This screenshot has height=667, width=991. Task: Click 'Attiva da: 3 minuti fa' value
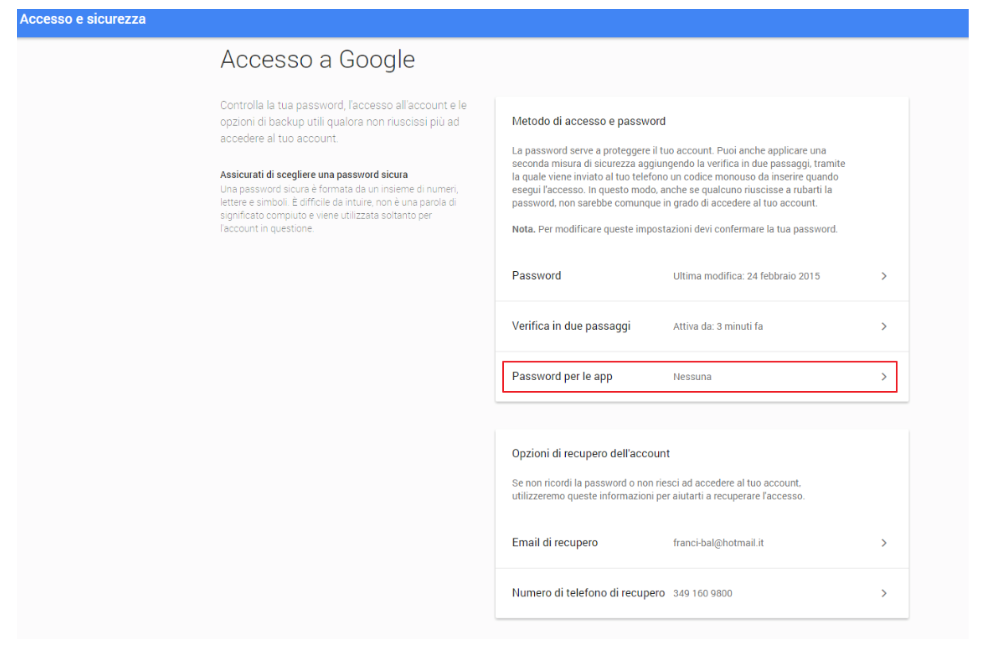pos(718,326)
